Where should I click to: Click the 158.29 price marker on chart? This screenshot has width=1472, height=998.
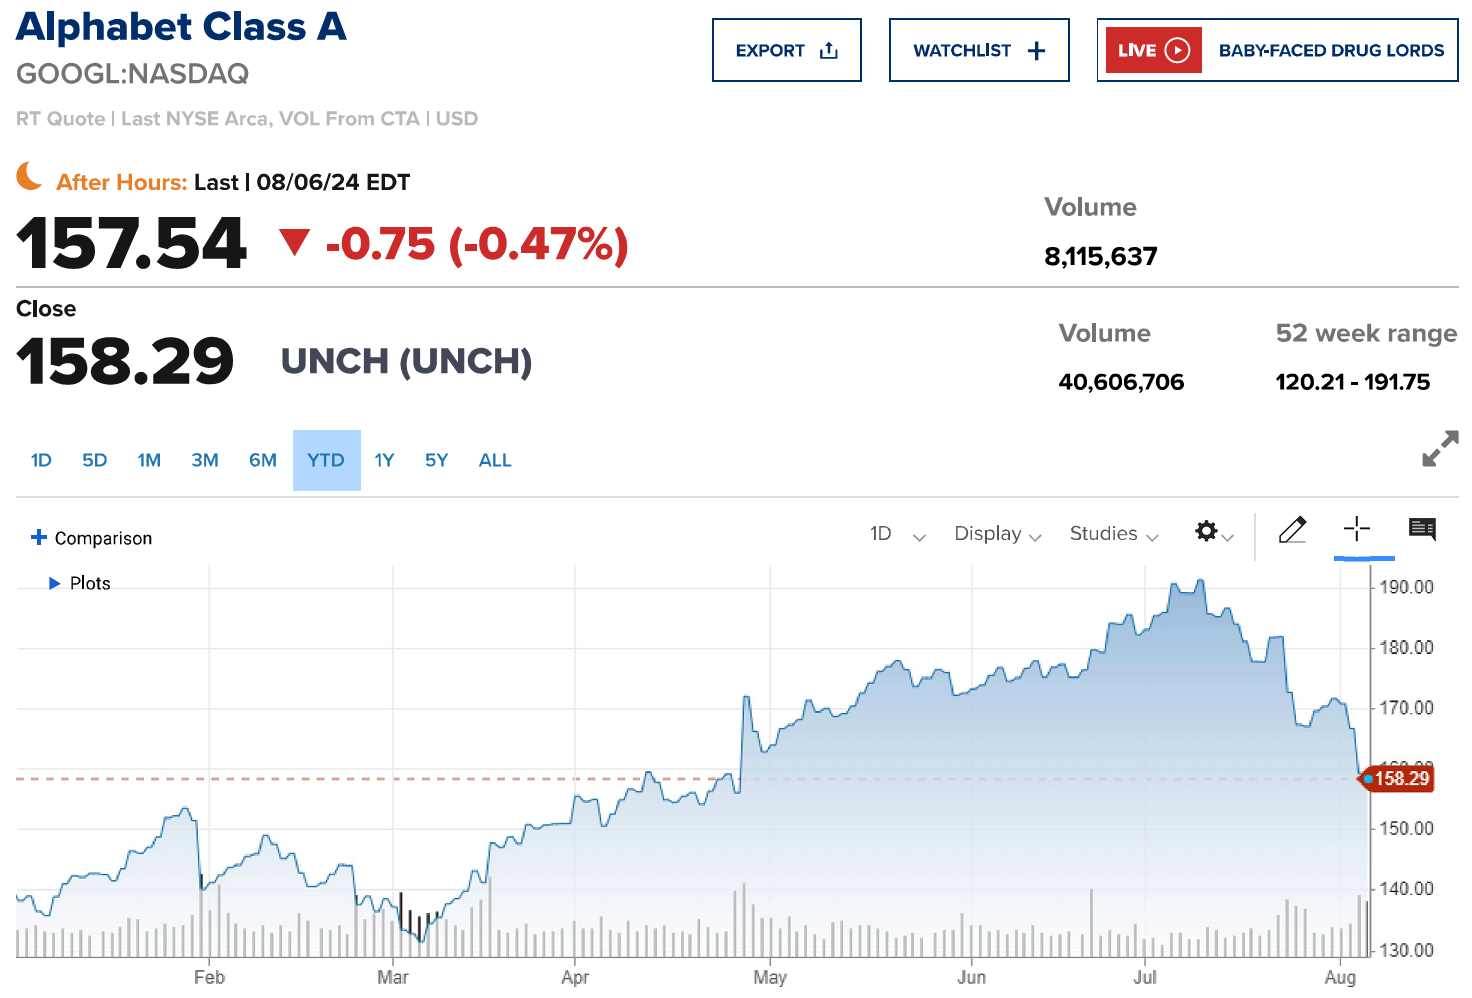coord(1400,779)
